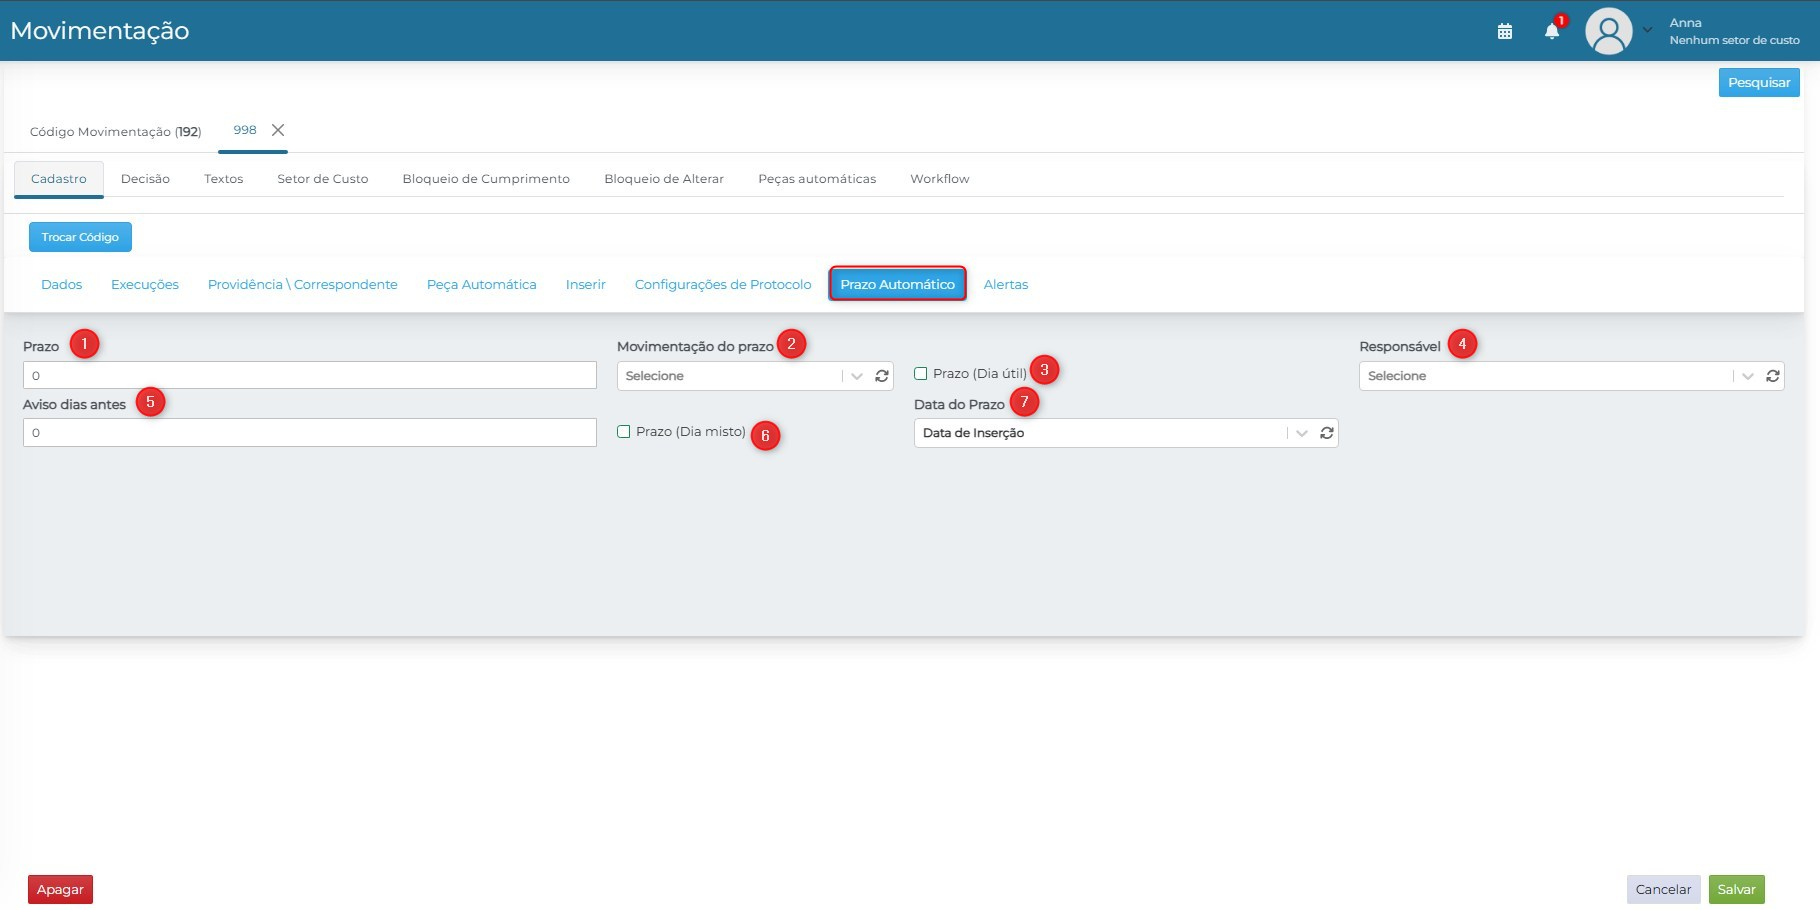This screenshot has width=1820, height=910.
Task: Select the Inserir sub-tab
Action: [586, 285]
